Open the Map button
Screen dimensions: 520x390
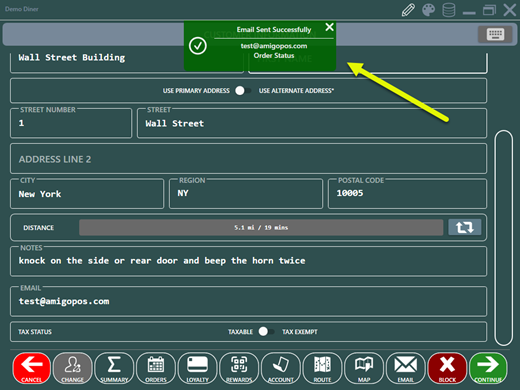364,368
